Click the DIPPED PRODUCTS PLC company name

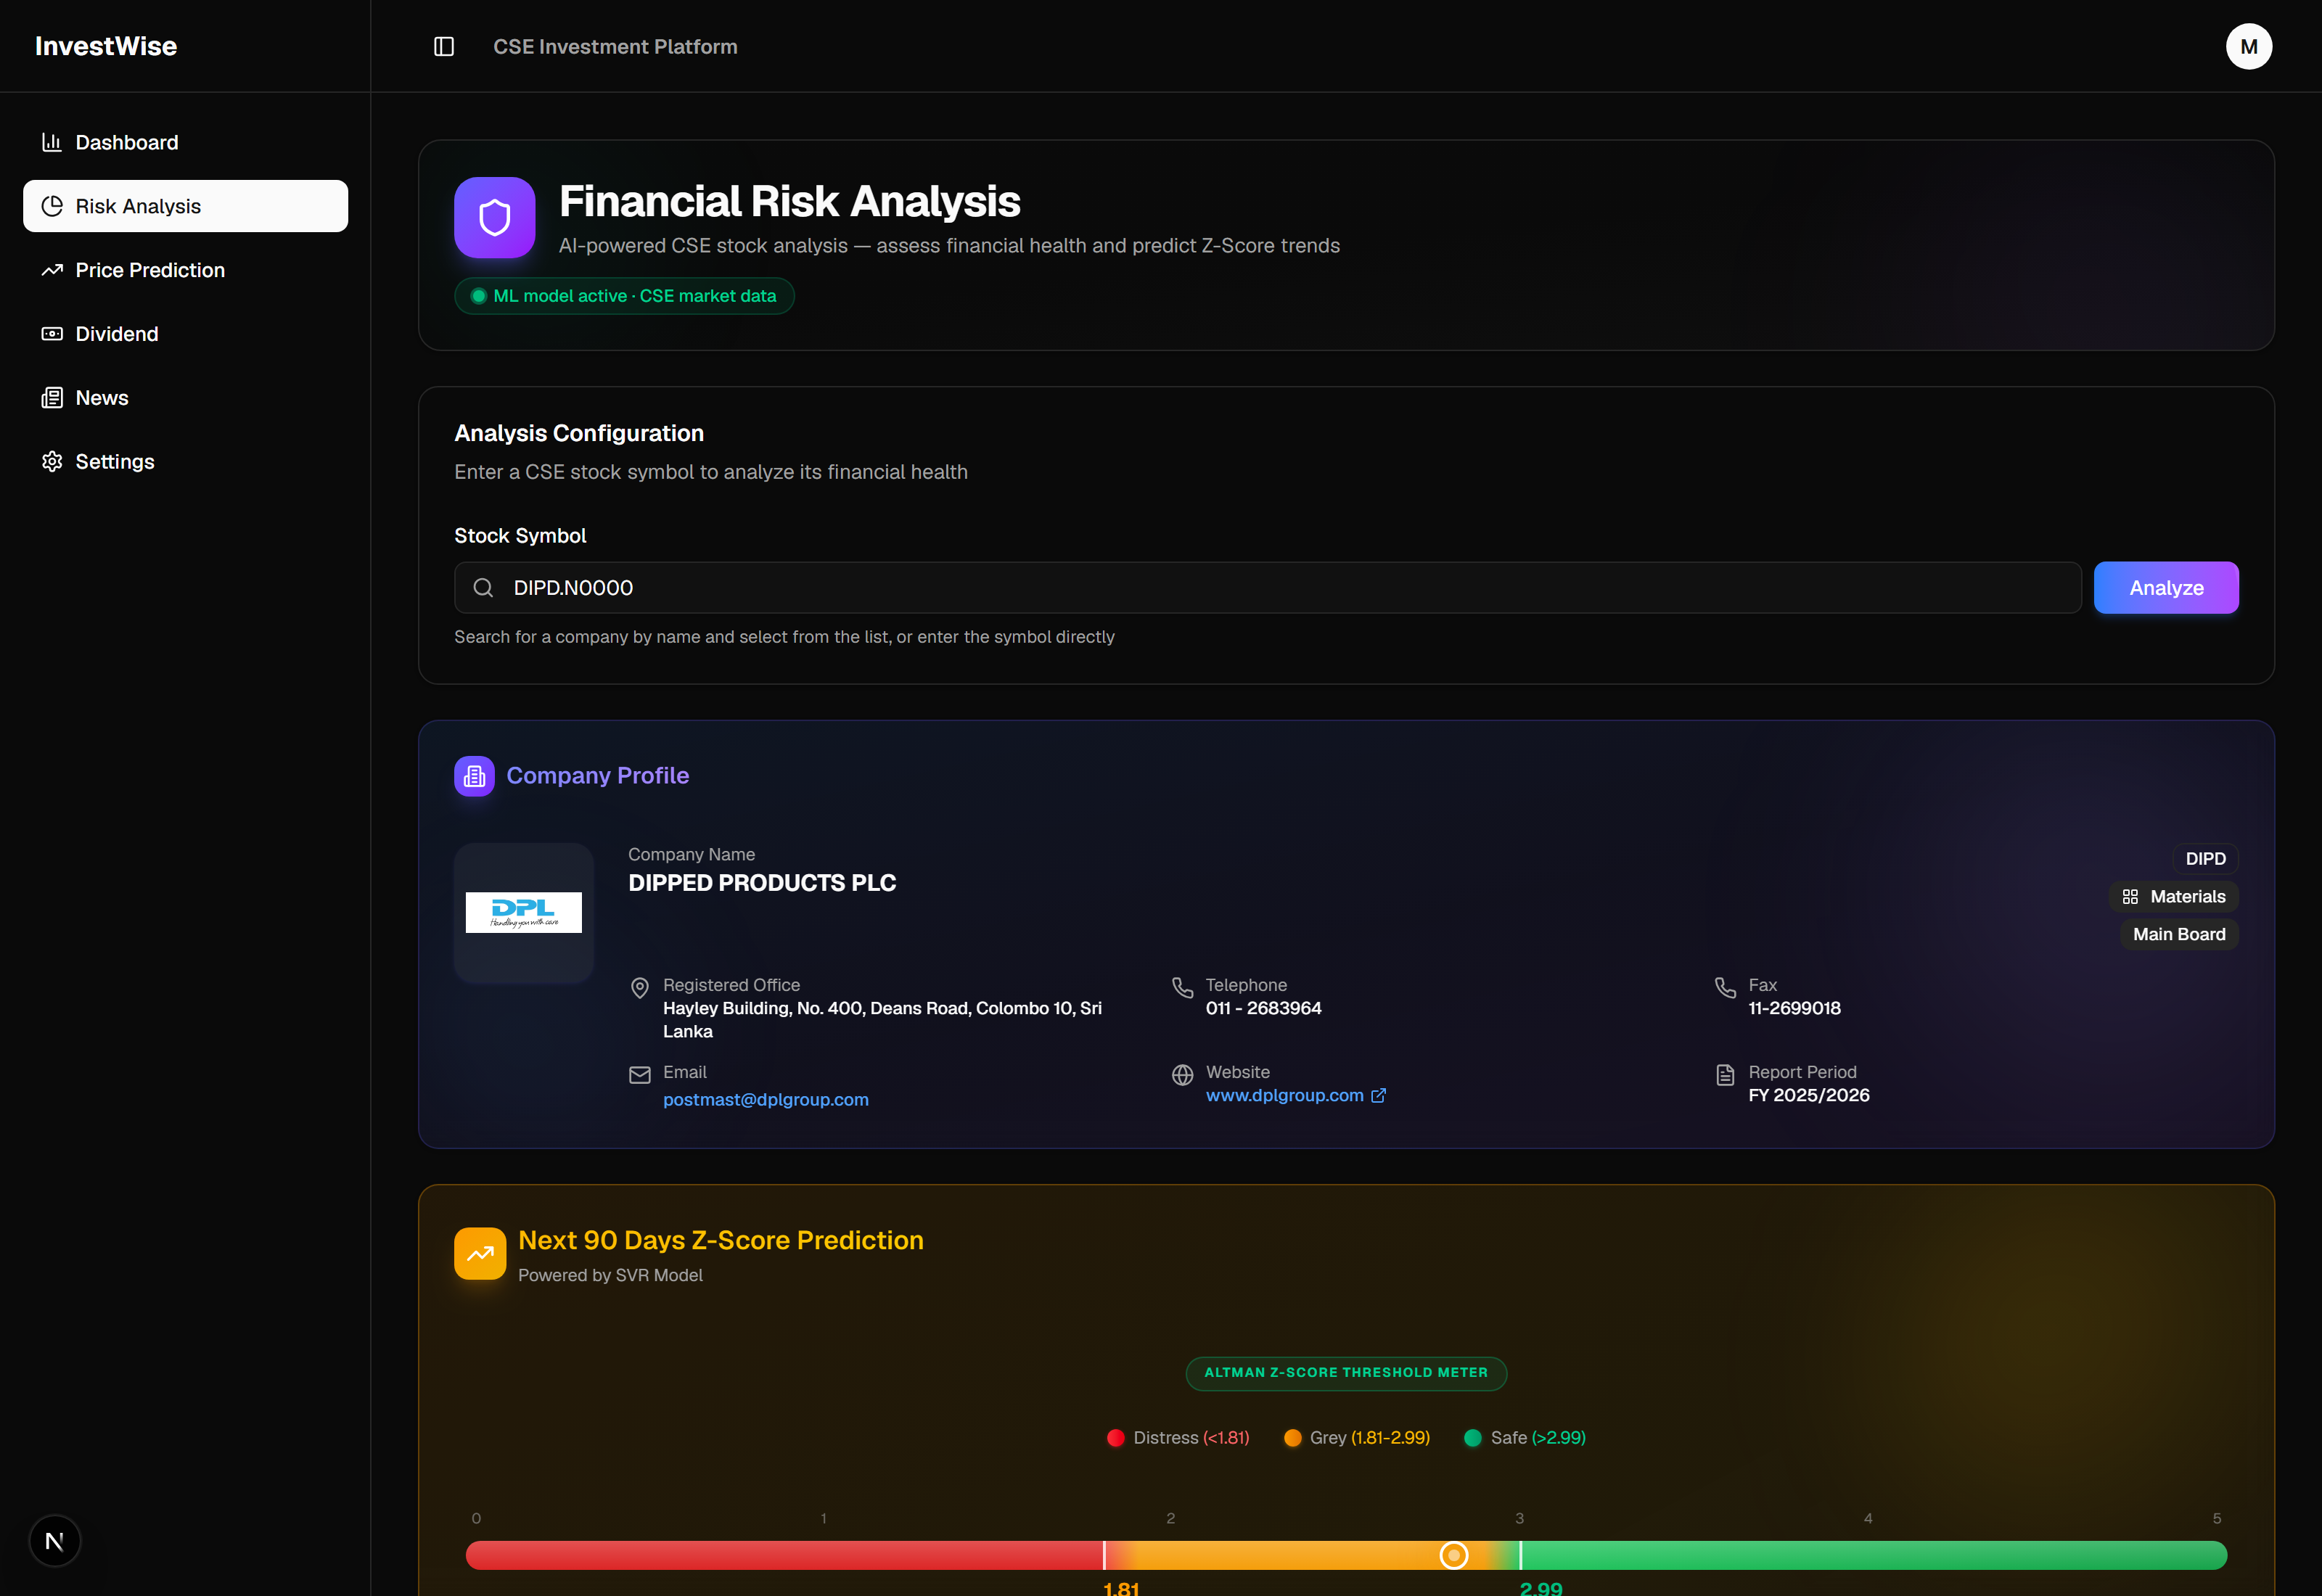pyautogui.click(x=762, y=883)
